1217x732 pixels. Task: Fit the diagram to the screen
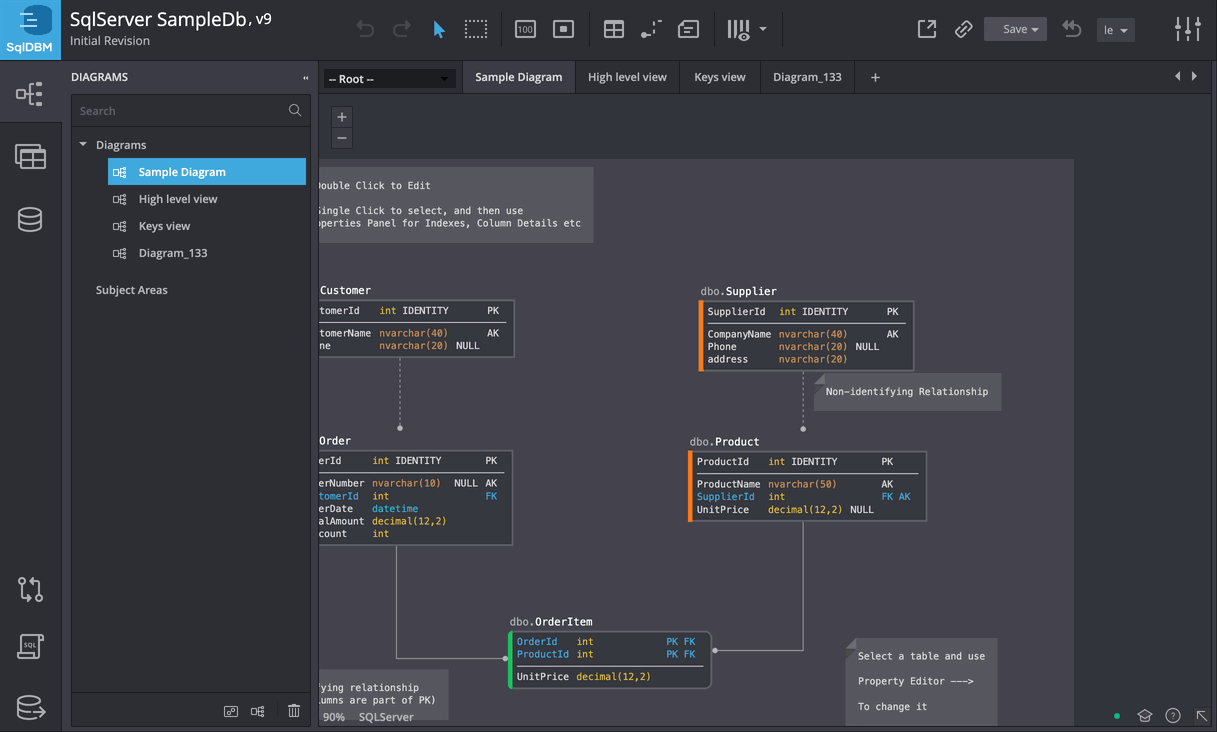pos(564,30)
